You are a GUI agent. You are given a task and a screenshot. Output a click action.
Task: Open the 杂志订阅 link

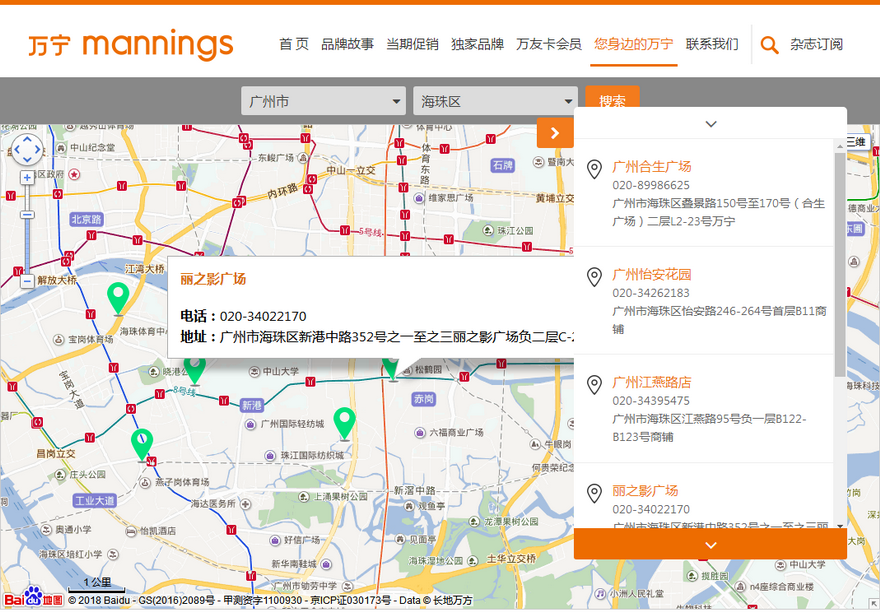click(817, 44)
